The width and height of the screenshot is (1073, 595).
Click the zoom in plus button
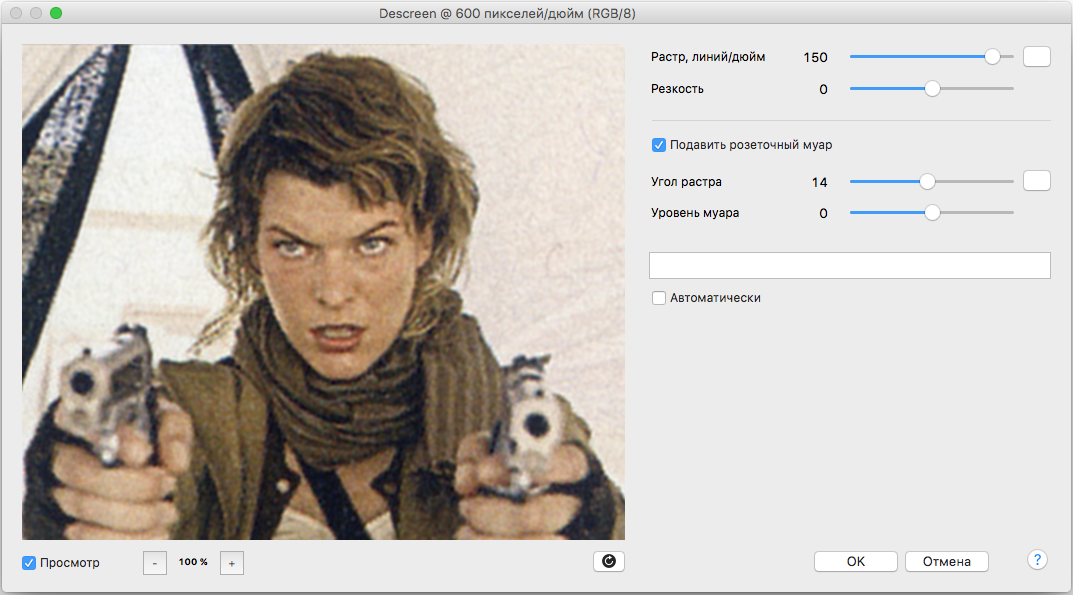pos(231,563)
